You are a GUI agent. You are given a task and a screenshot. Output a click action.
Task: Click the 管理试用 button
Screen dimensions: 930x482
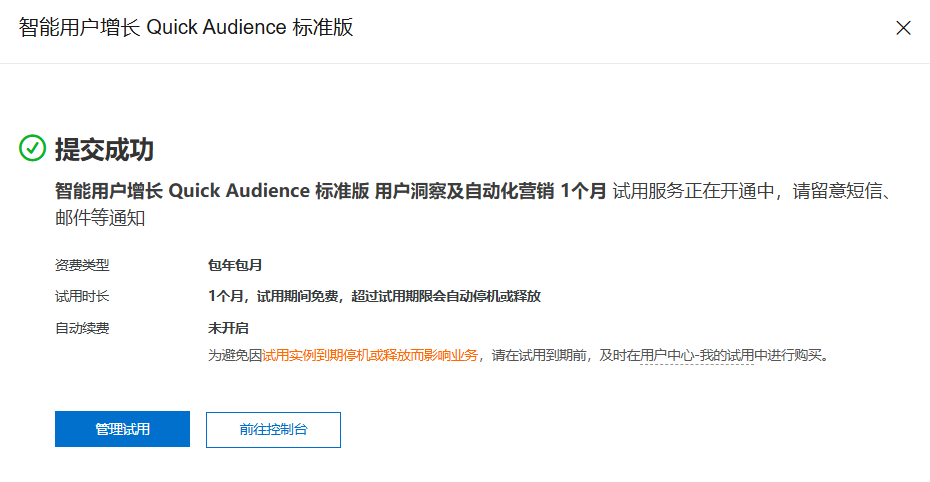click(x=122, y=429)
